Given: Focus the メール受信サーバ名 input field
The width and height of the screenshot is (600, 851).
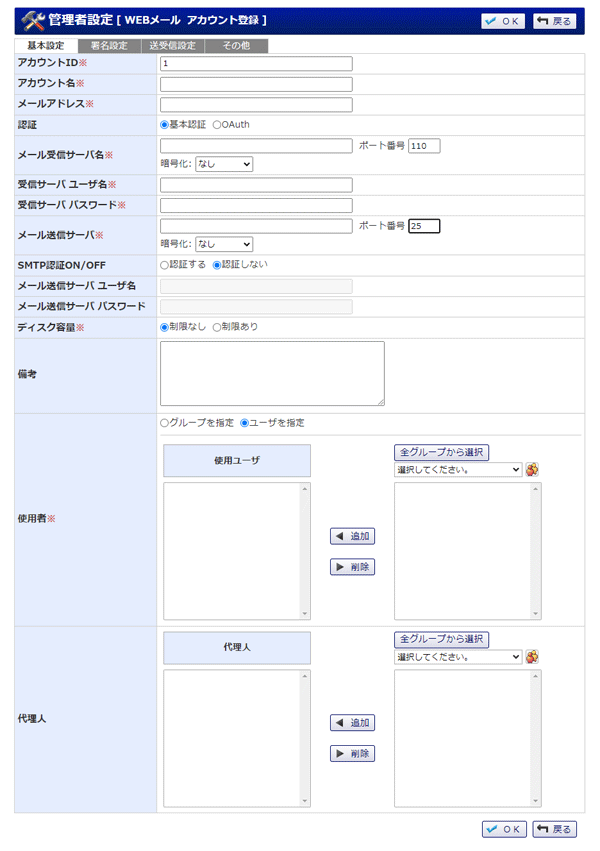Looking at the screenshot, I should pyautogui.click(x=256, y=145).
